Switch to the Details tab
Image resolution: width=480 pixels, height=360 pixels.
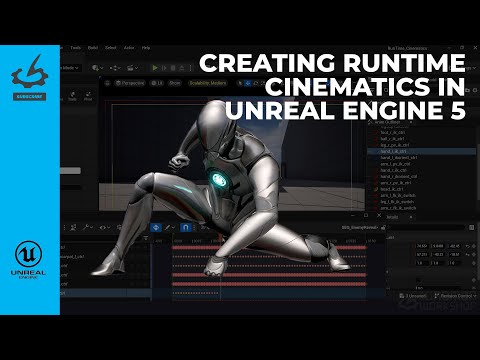coord(393,217)
